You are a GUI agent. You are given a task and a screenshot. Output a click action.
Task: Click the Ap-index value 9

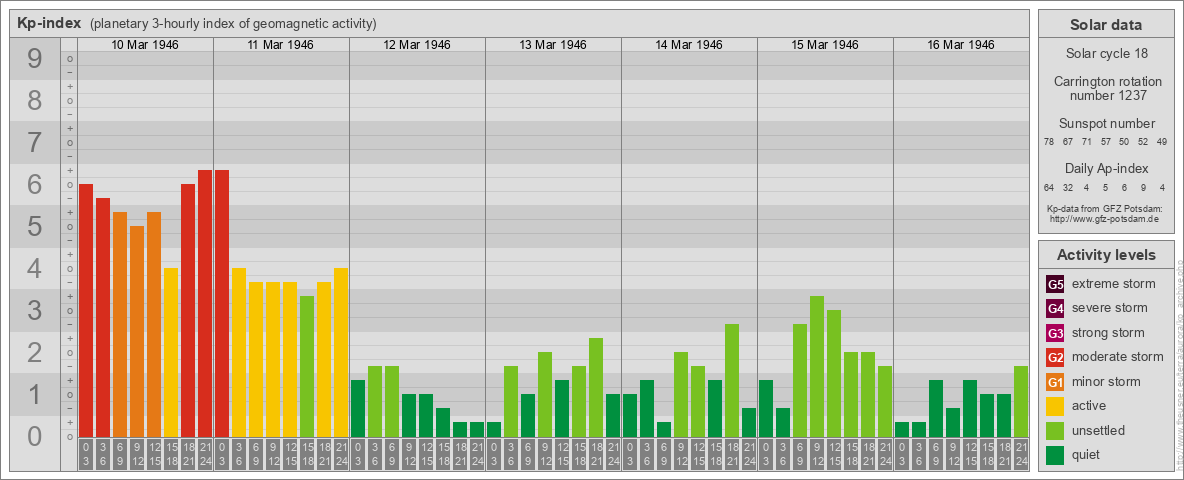pyautogui.click(x=1143, y=187)
